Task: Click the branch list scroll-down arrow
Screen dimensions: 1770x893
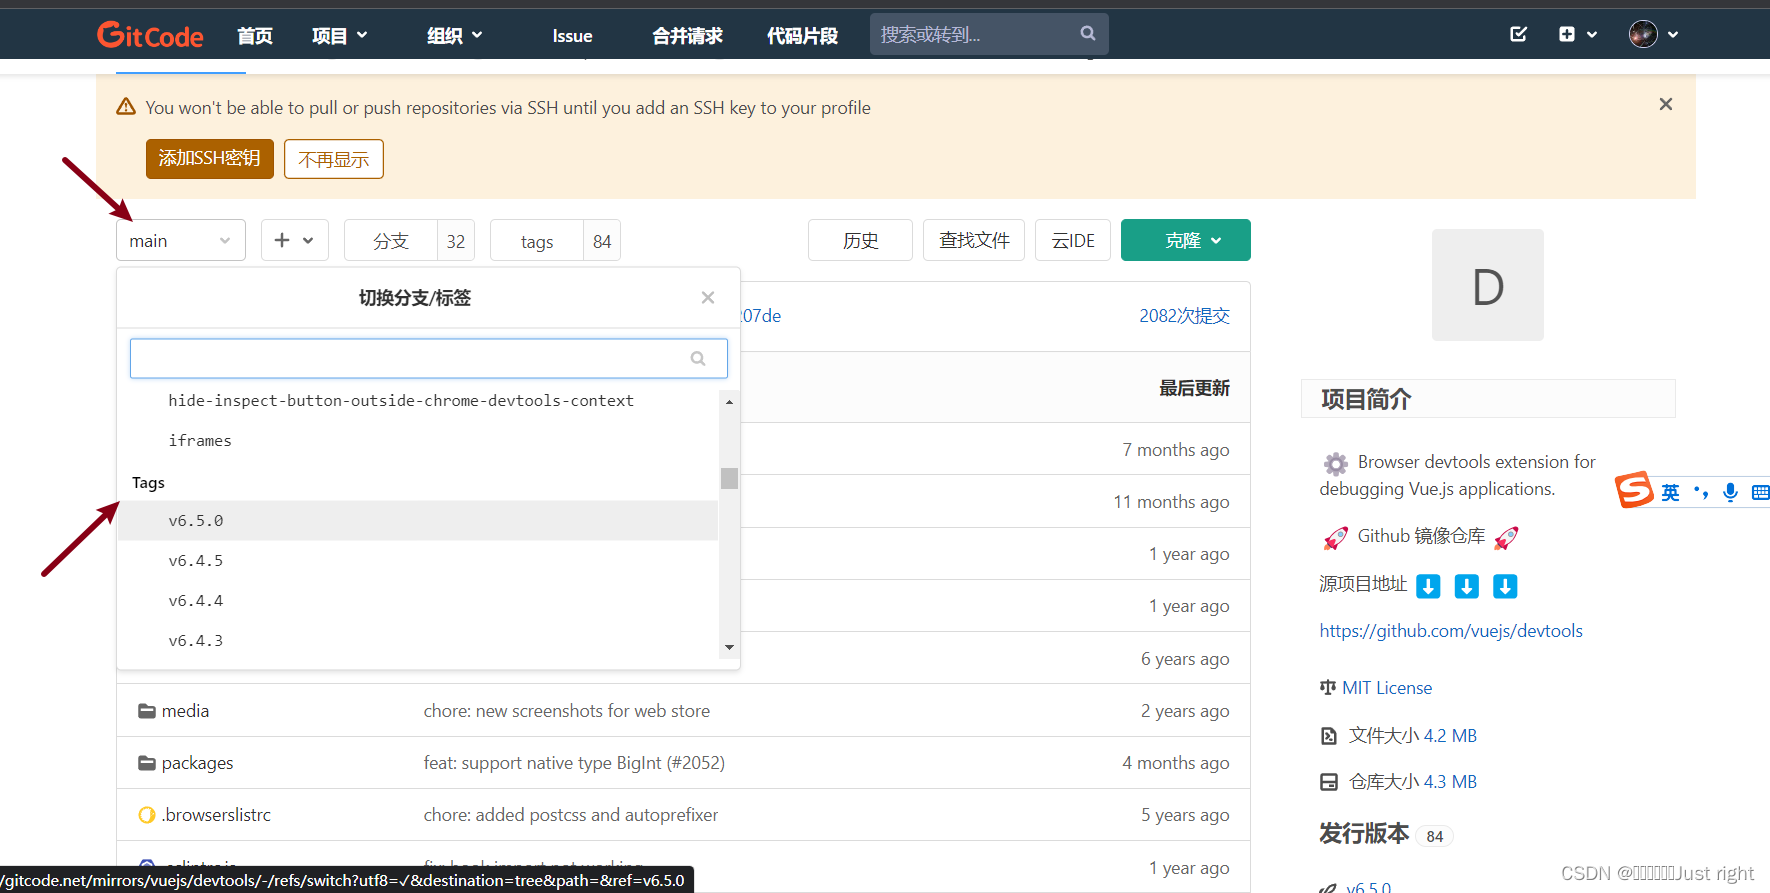Action: [x=729, y=647]
